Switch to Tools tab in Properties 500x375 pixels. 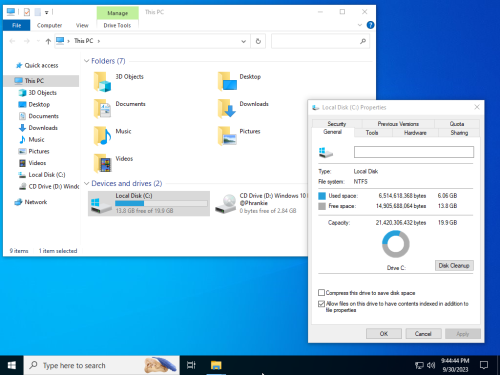[x=372, y=133]
